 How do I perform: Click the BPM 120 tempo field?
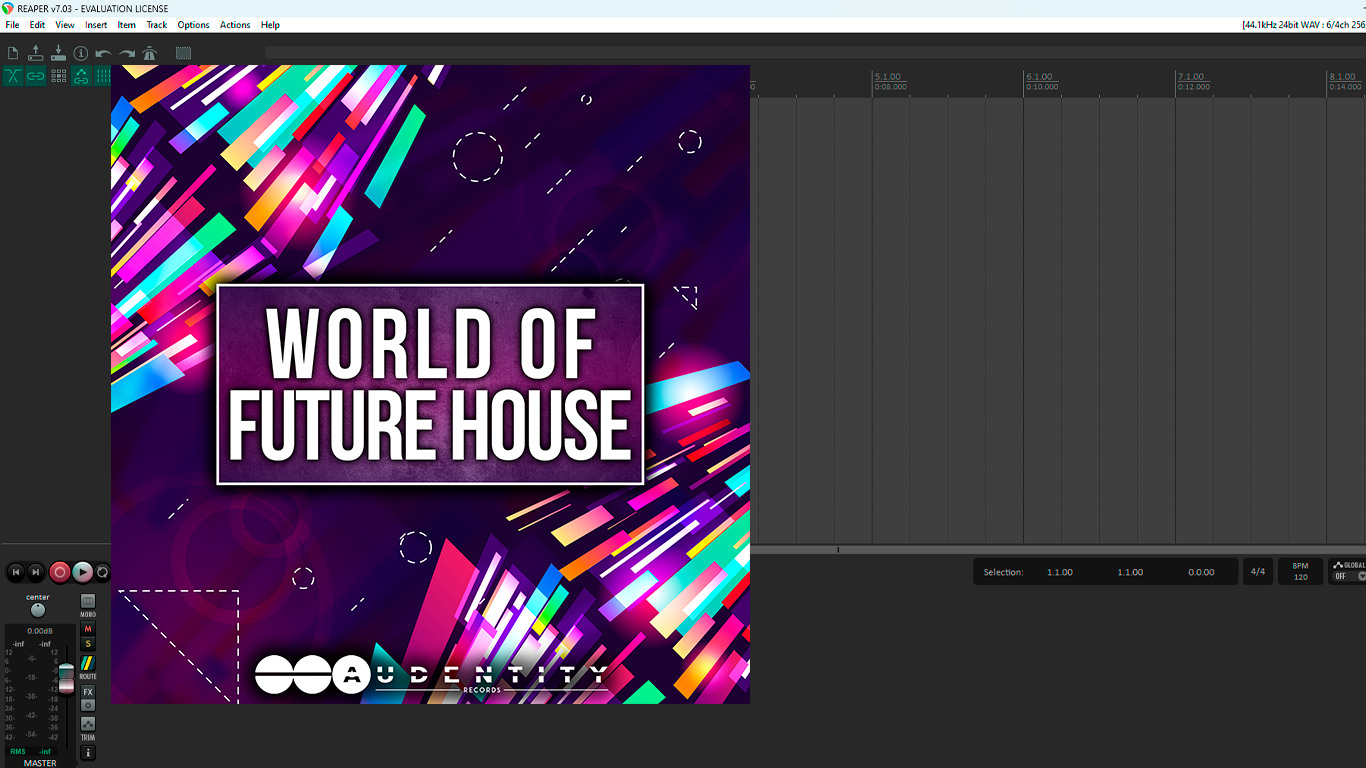(x=1300, y=572)
